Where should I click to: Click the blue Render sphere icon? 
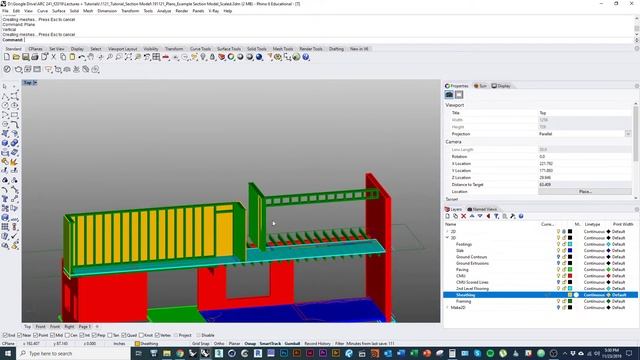click(x=259, y=57)
